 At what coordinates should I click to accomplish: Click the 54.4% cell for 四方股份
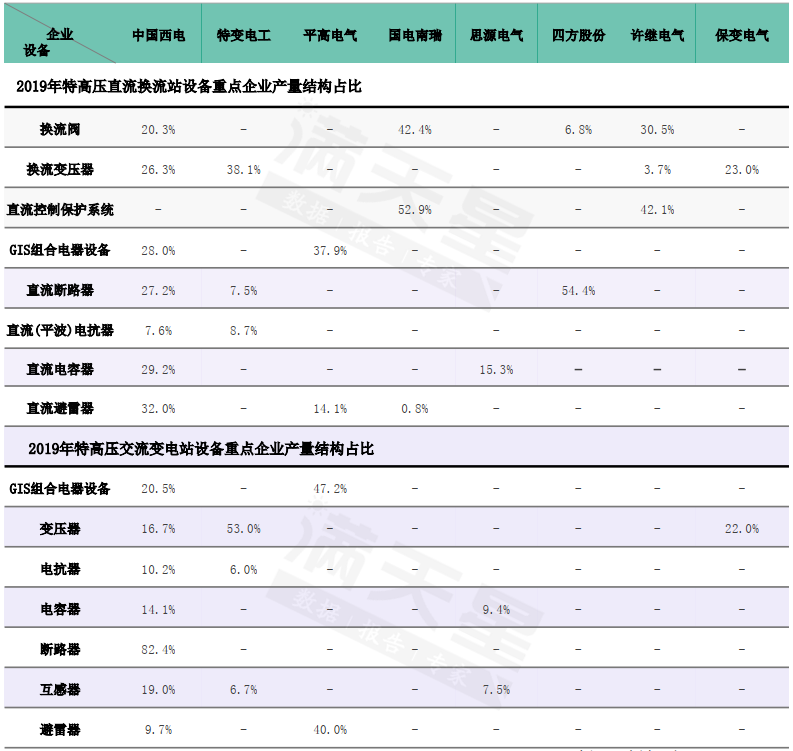coord(578,291)
